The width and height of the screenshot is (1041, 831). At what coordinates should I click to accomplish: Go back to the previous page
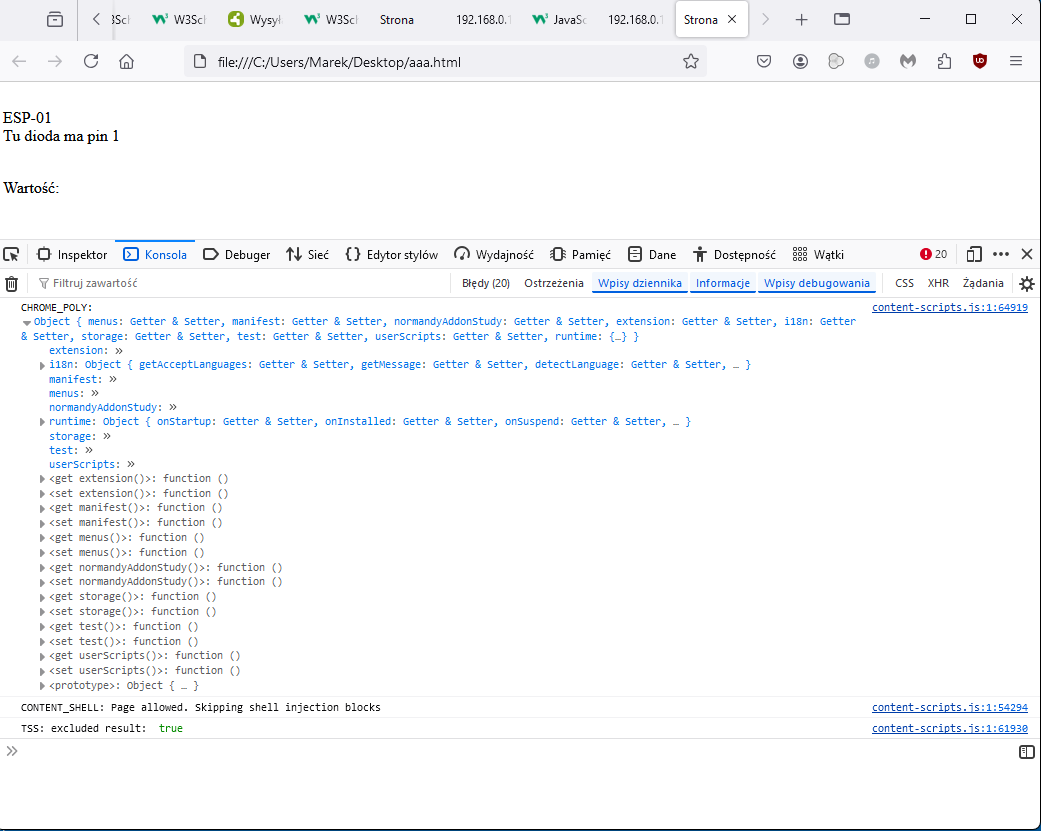point(19,62)
